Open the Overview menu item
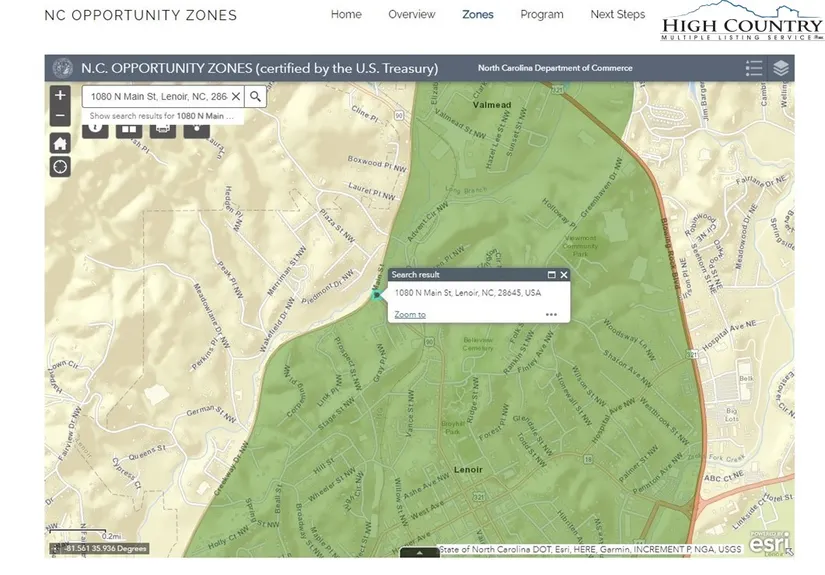 (x=411, y=15)
